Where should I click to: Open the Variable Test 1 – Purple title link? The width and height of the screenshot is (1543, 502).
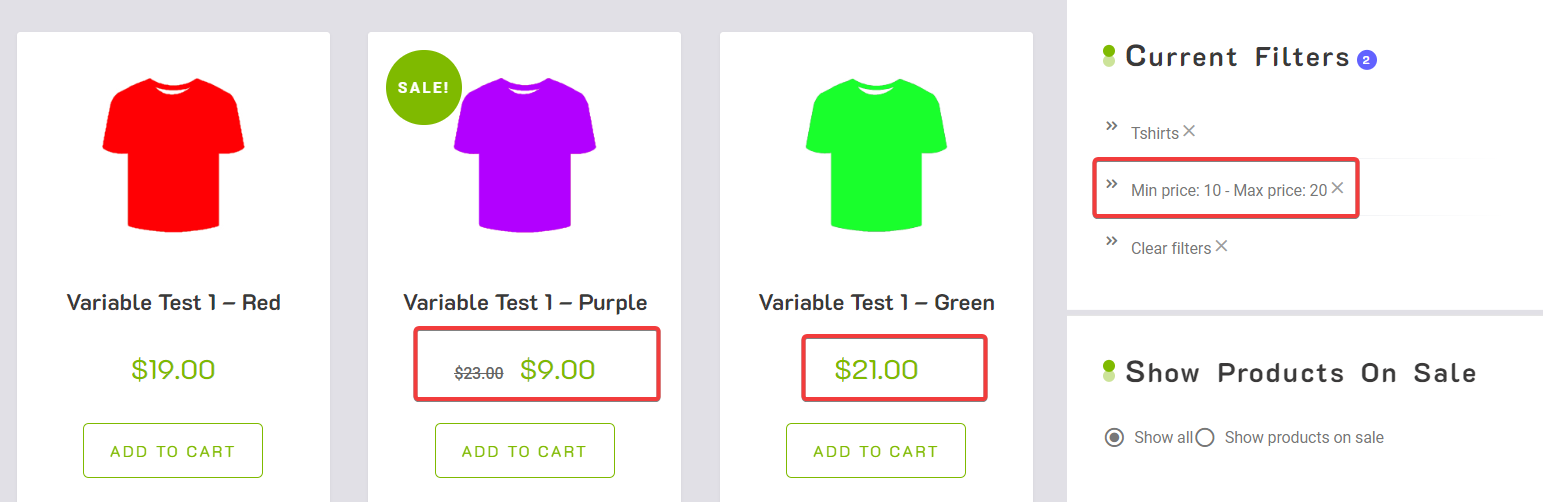tap(525, 302)
